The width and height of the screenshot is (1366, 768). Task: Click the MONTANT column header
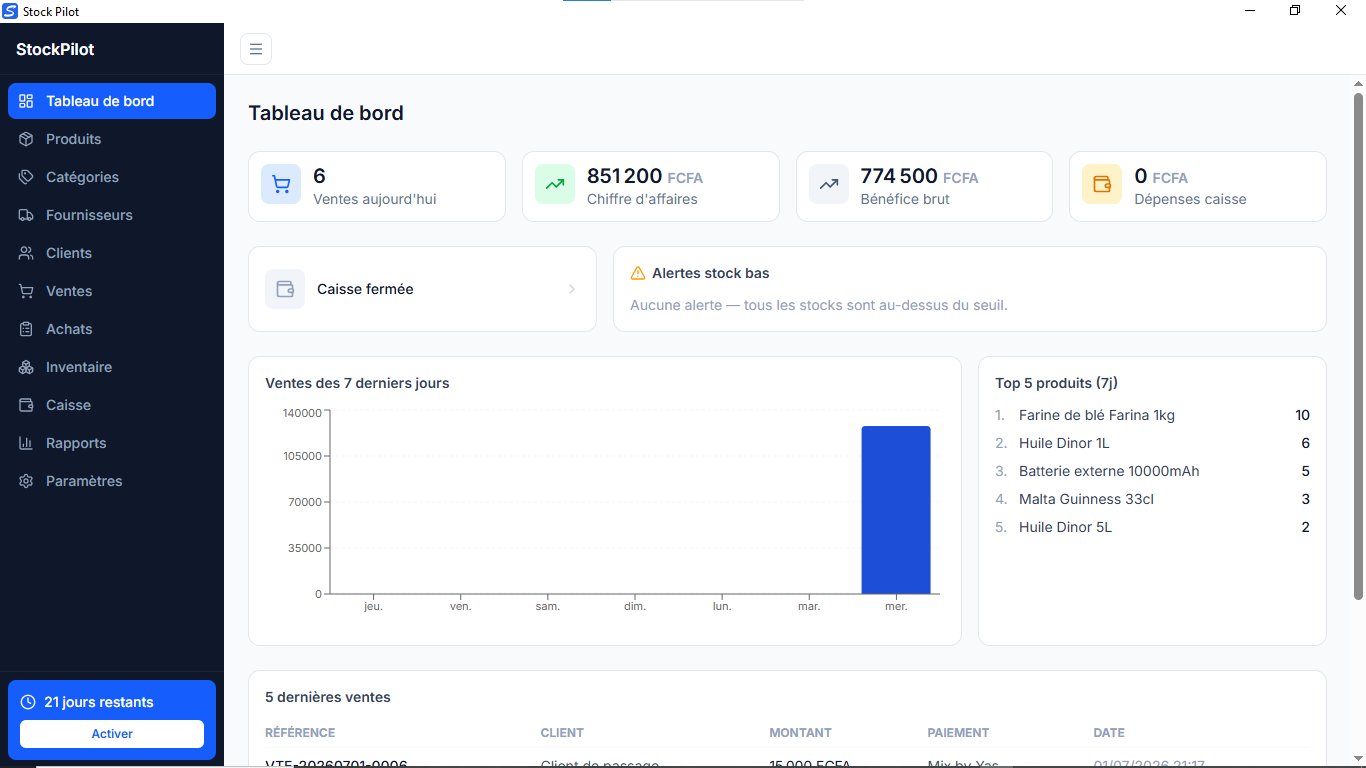(x=800, y=733)
